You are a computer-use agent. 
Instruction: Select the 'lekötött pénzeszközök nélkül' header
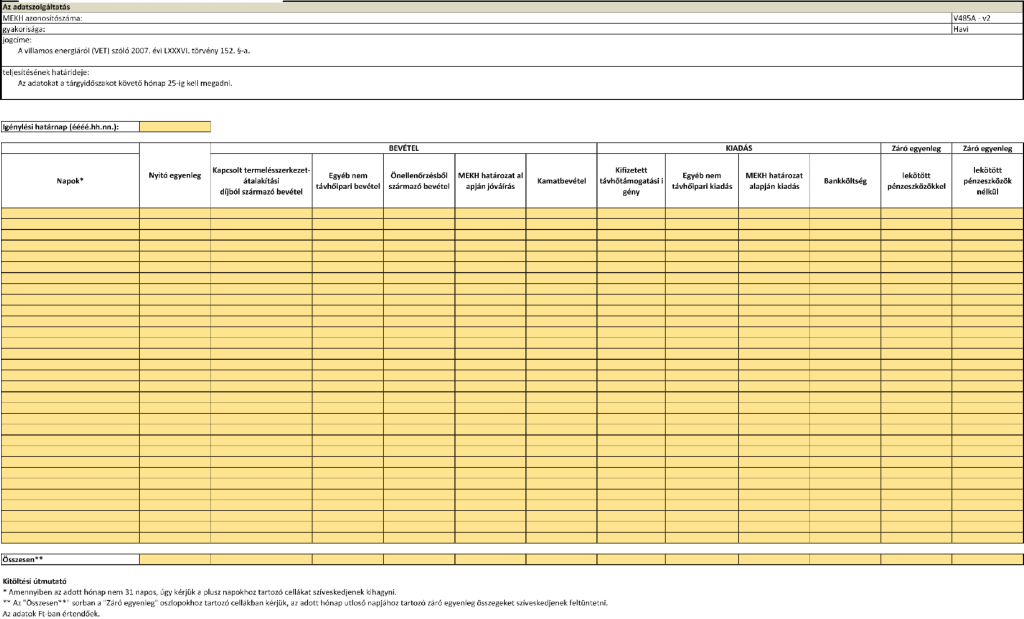[x=987, y=181]
